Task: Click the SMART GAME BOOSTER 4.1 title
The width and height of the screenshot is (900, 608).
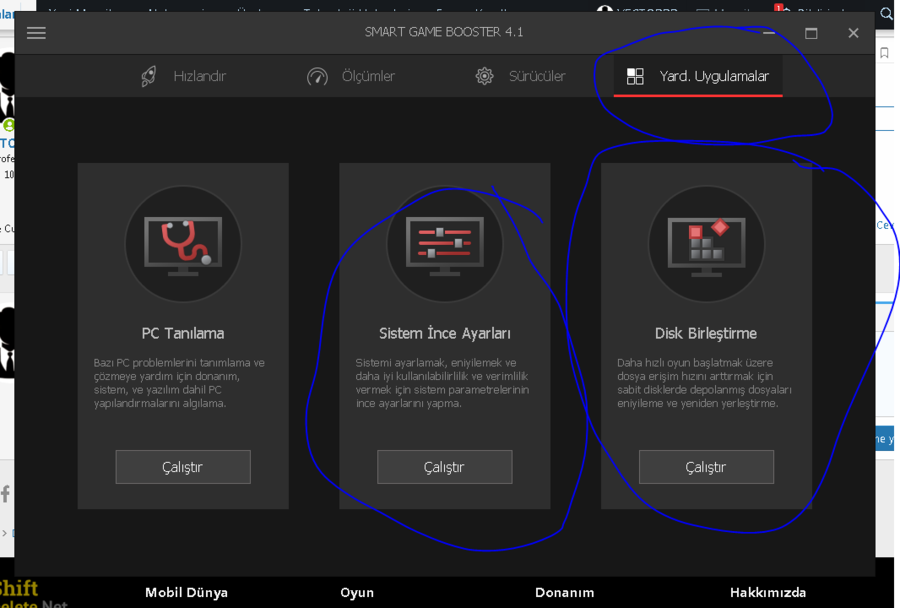Action: pyautogui.click(x=444, y=32)
